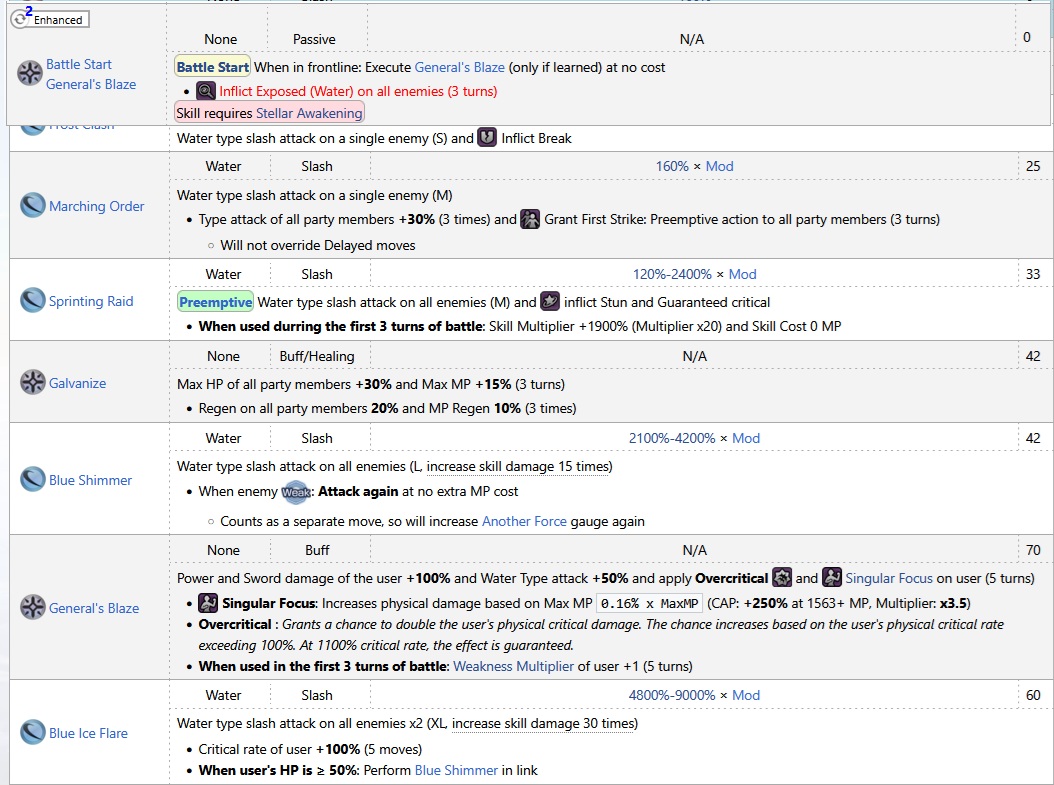Open the Marching Order skill link

tap(96, 206)
